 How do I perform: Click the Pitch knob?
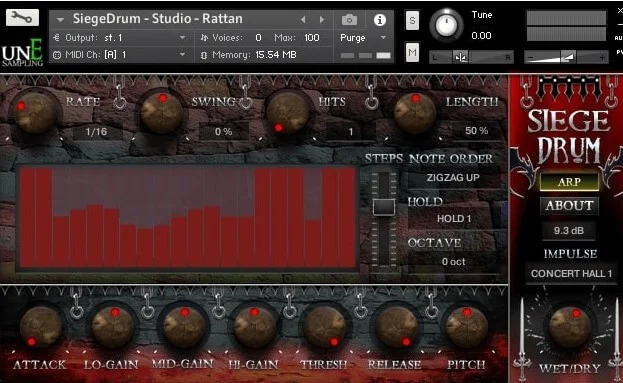click(466, 327)
